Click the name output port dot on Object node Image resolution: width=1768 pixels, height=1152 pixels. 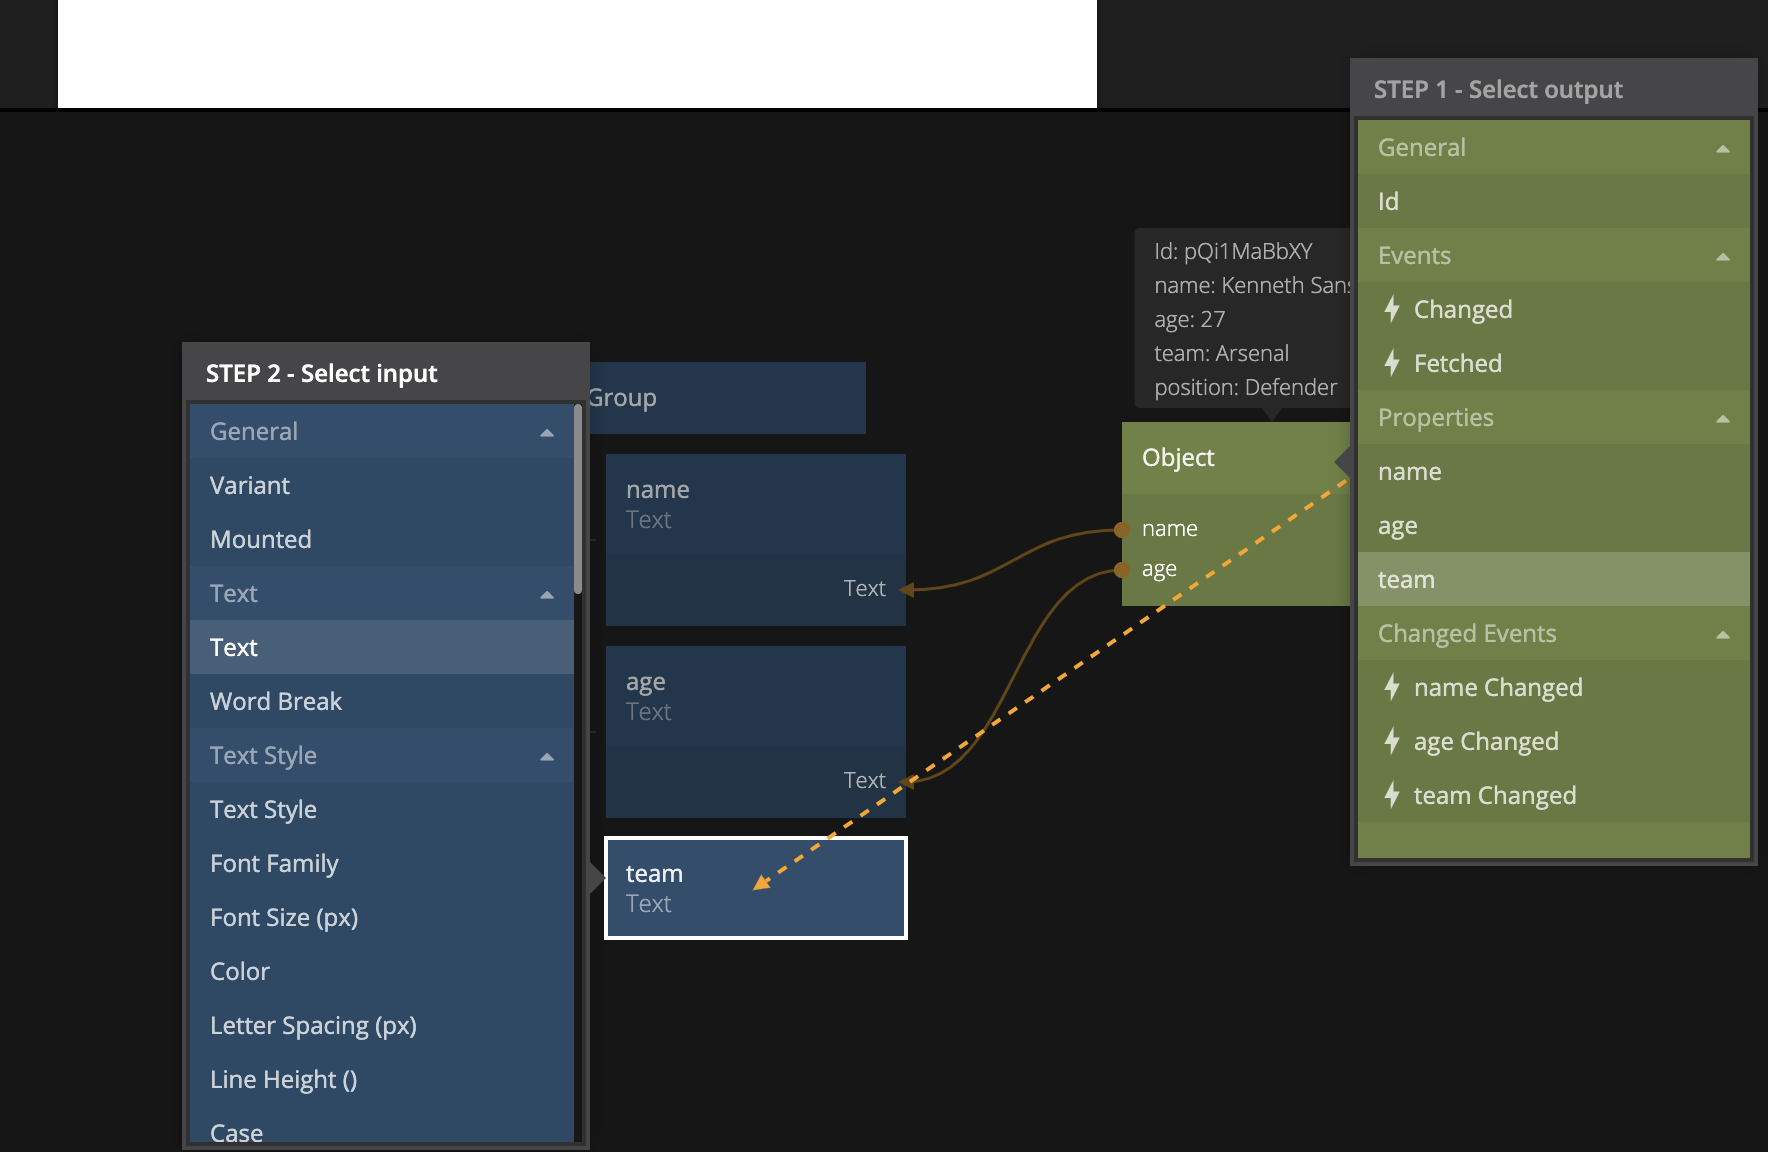pyautogui.click(x=1122, y=529)
